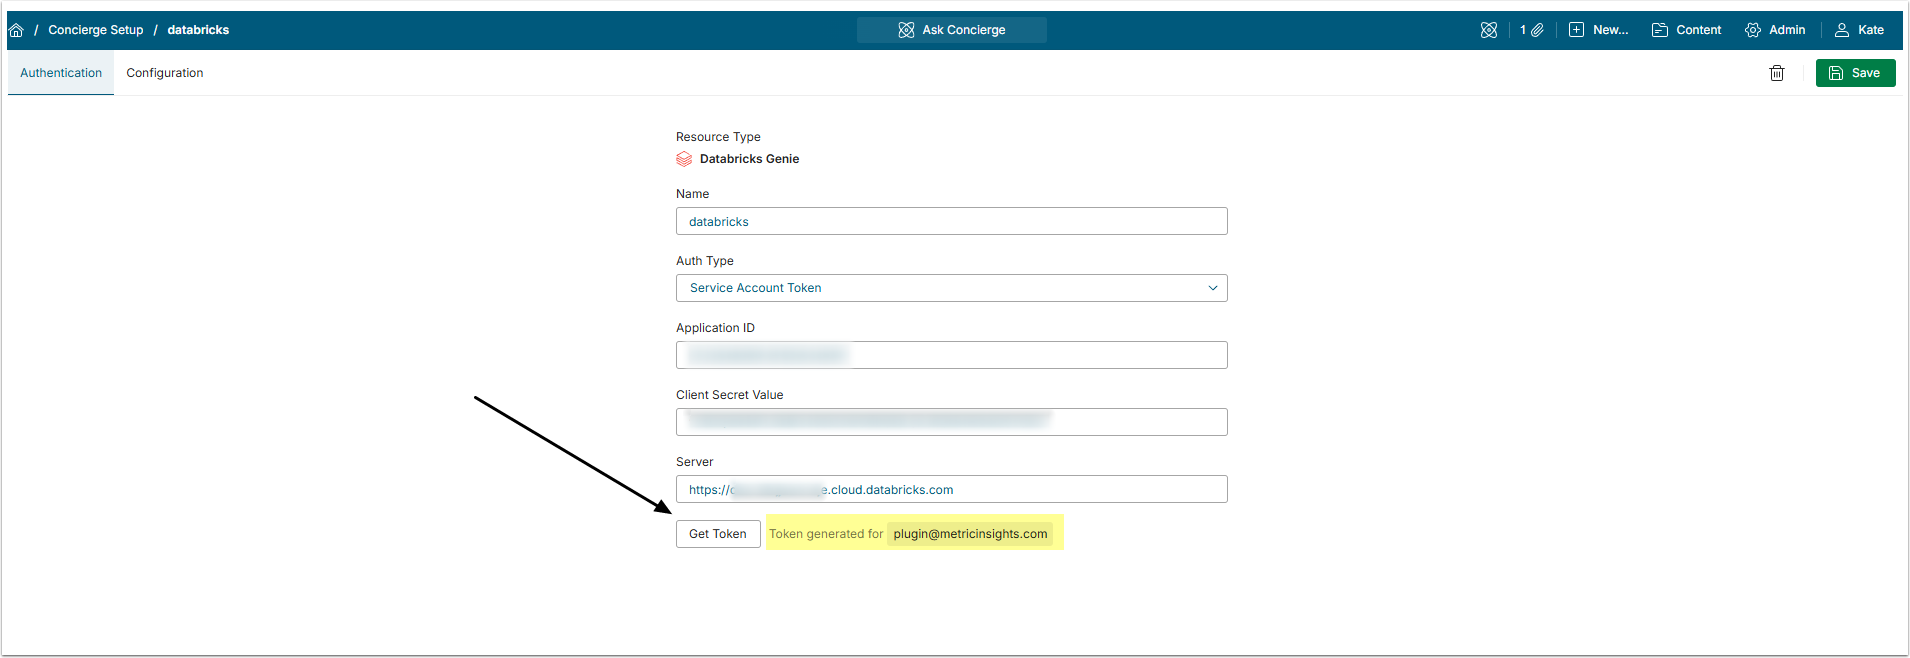The width and height of the screenshot is (1910, 658).
Task: Open the paperclip attachments indicator
Action: pos(1536,30)
